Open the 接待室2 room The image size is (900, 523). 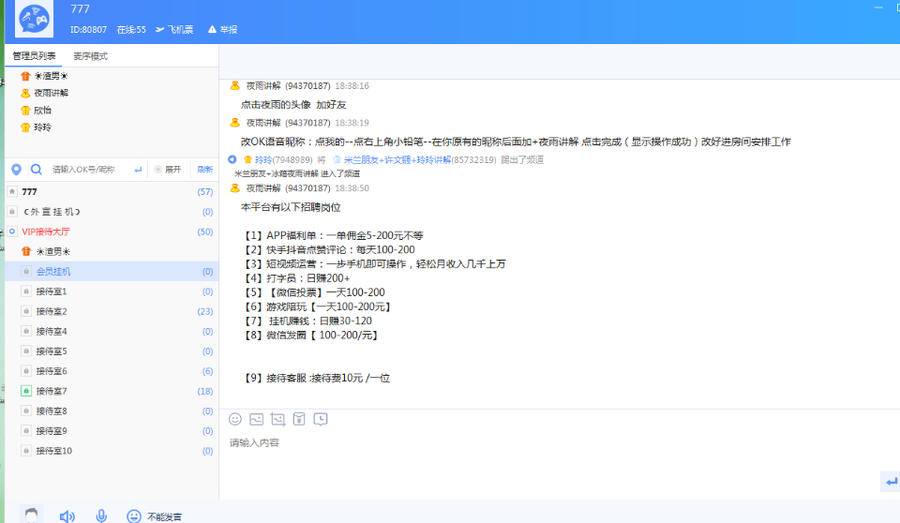pos(51,312)
